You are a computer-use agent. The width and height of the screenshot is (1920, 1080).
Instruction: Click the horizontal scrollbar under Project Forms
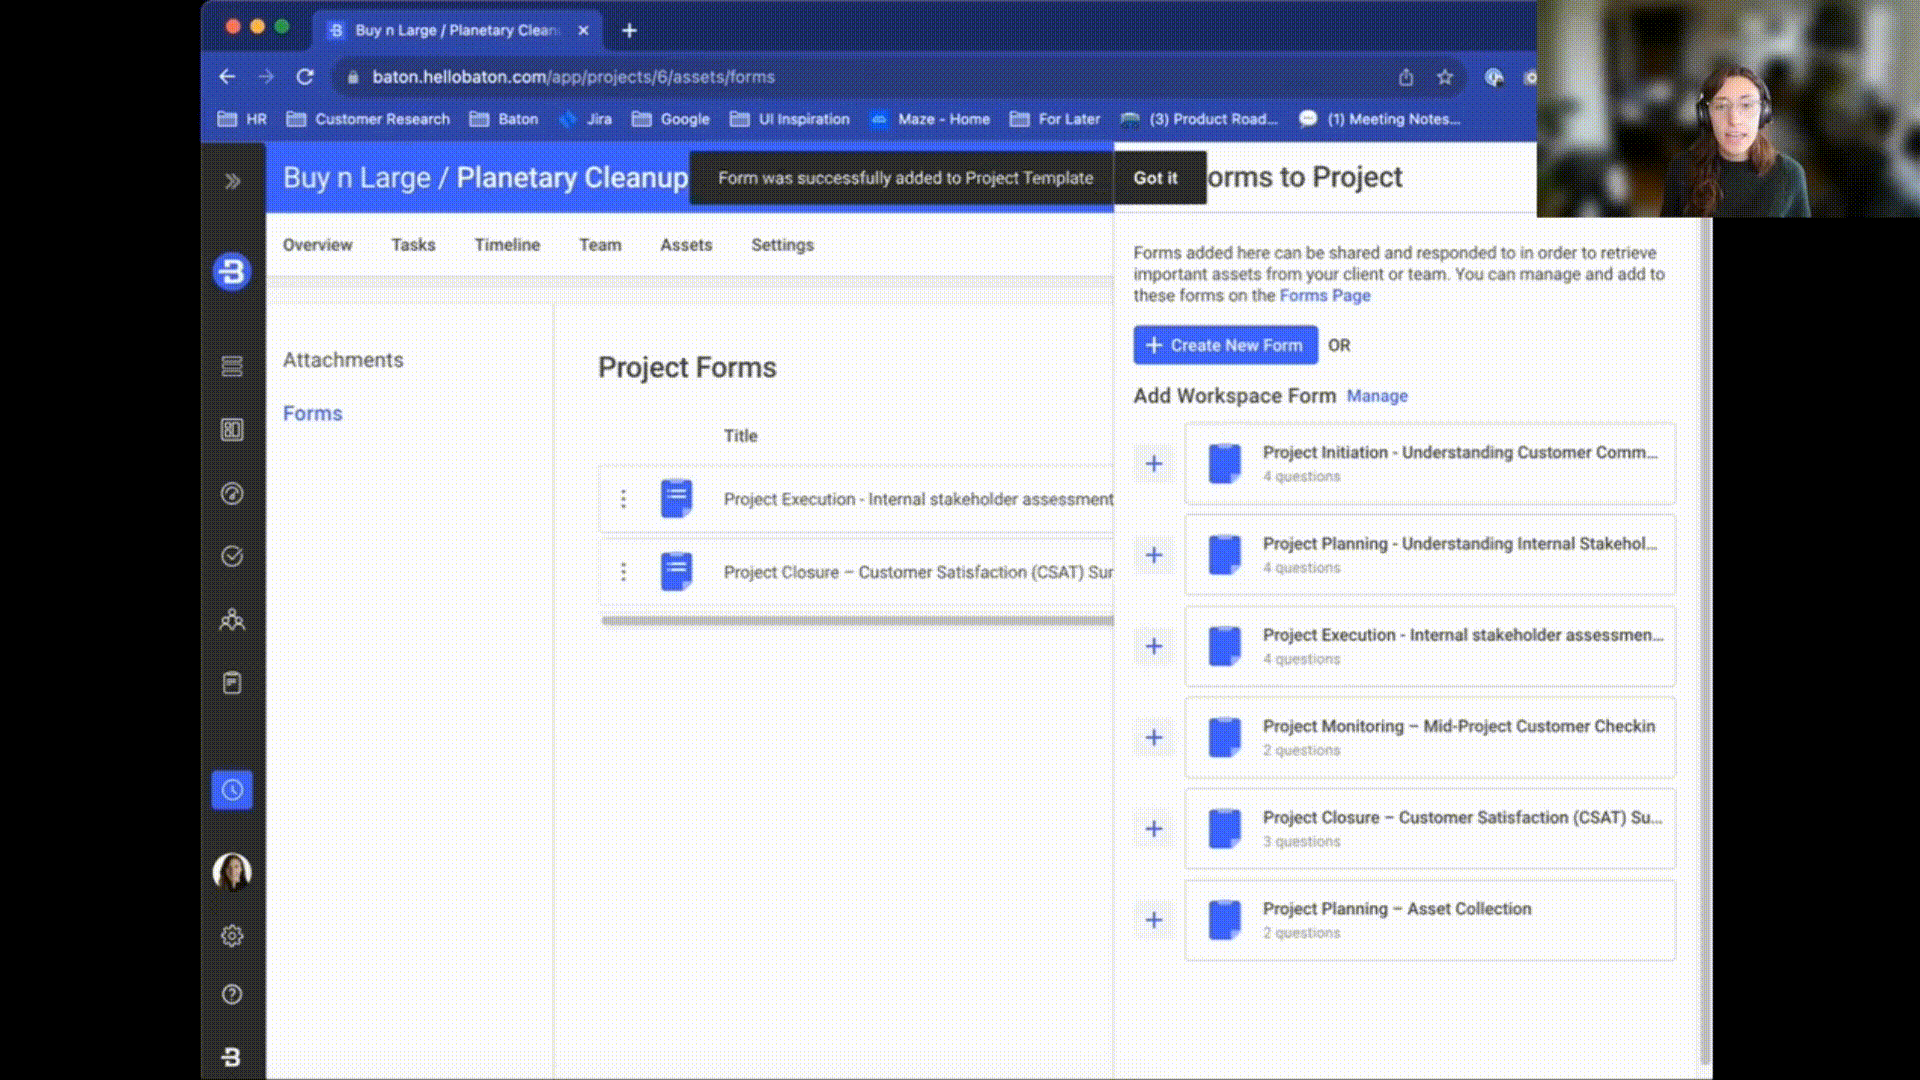coord(856,621)
